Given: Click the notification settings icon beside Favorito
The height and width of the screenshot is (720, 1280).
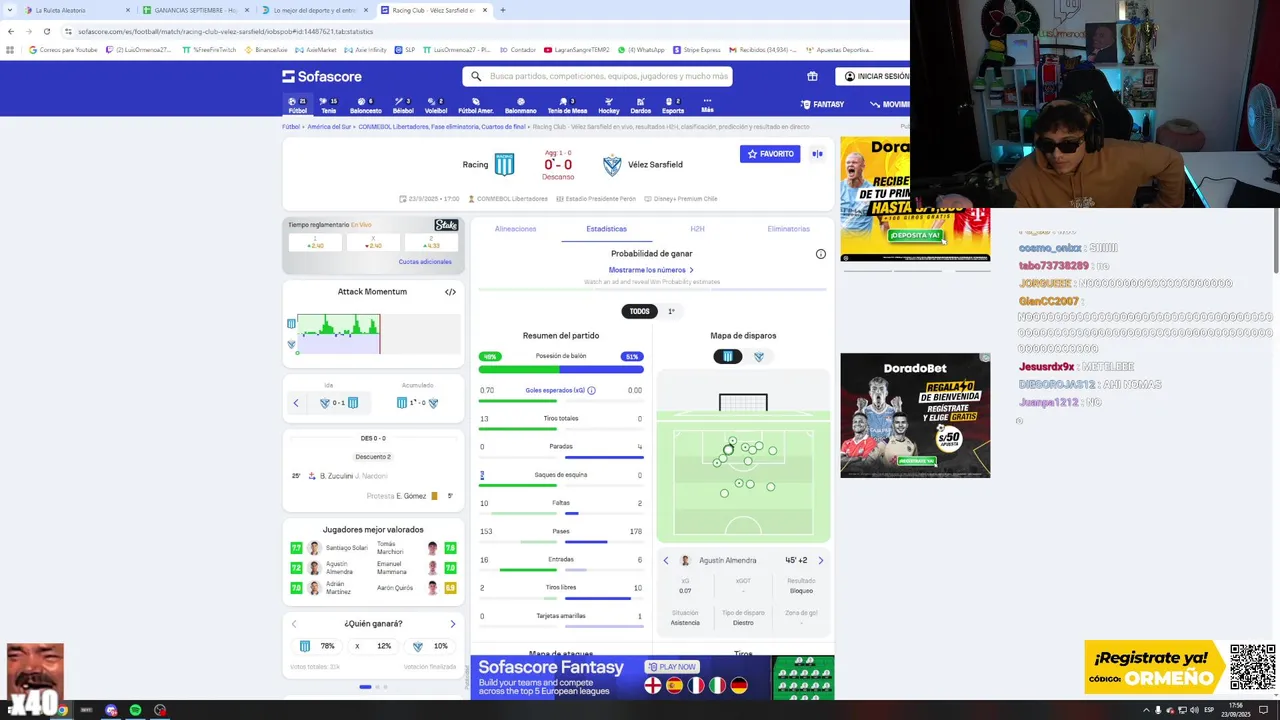Looking at the screenshot, I should tap(817, 154).
